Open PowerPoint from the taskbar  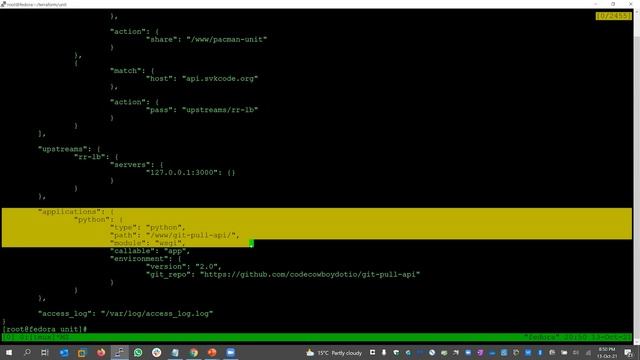(x=212, y=352)
